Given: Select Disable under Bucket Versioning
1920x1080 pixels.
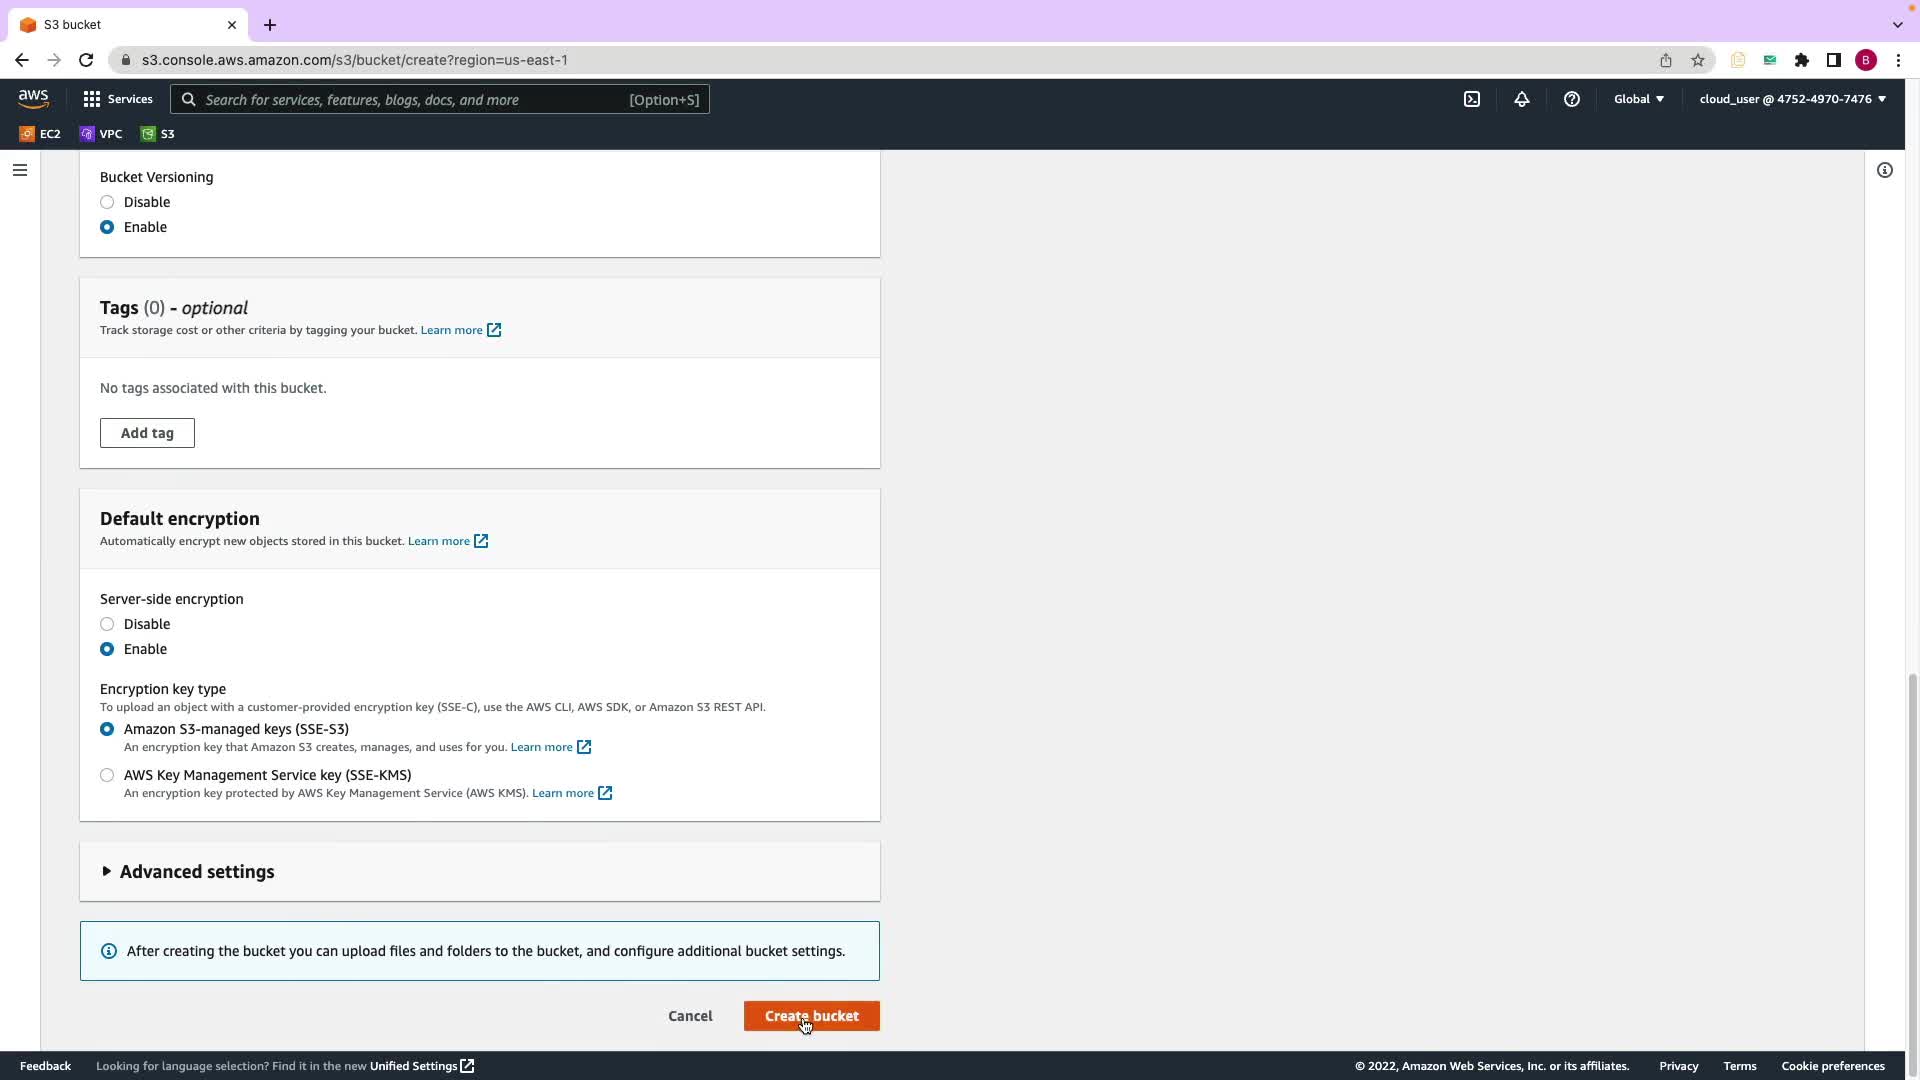Looking at the screenshot, I should [107, 202].
